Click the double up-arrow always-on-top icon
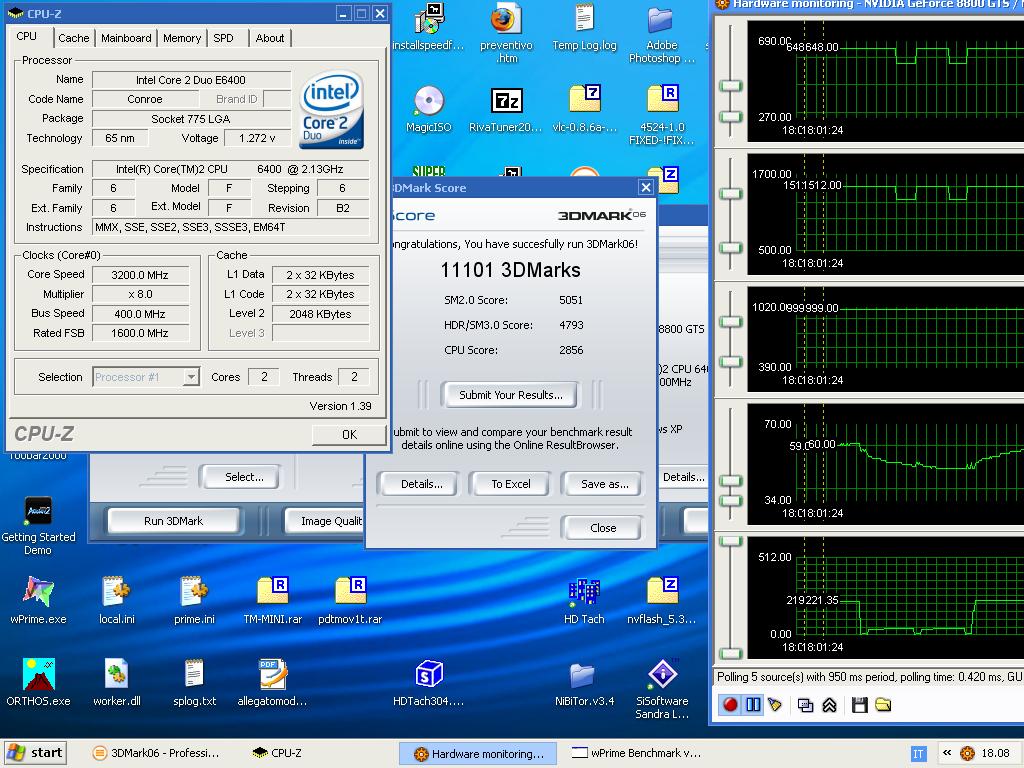The image size is (1024, 768). pyautogui.click(x=829, y=705)
